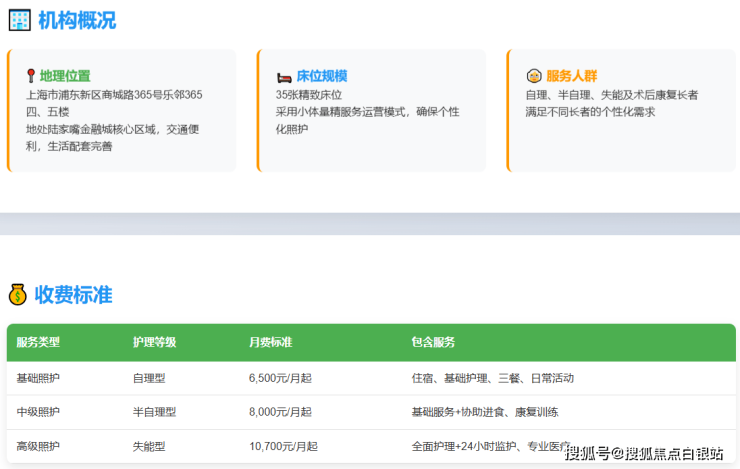Click the location pin icon beside 地理位置

31,76
